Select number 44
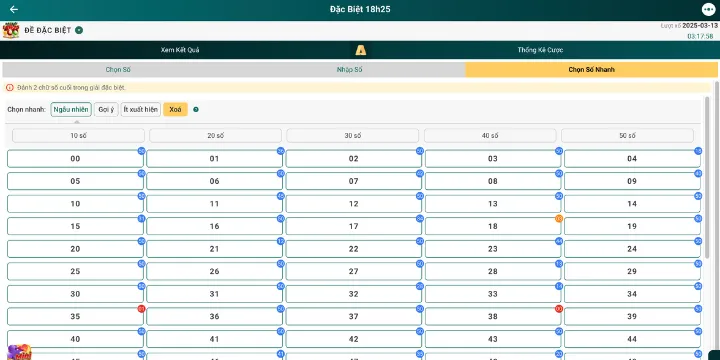 tap(632, 339)
